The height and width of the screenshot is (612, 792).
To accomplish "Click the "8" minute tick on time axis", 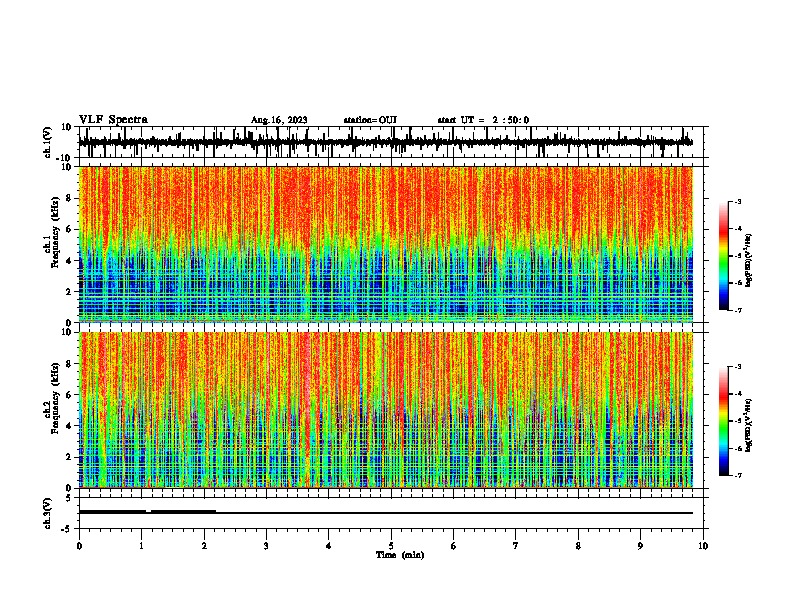I will pos(578,546).
